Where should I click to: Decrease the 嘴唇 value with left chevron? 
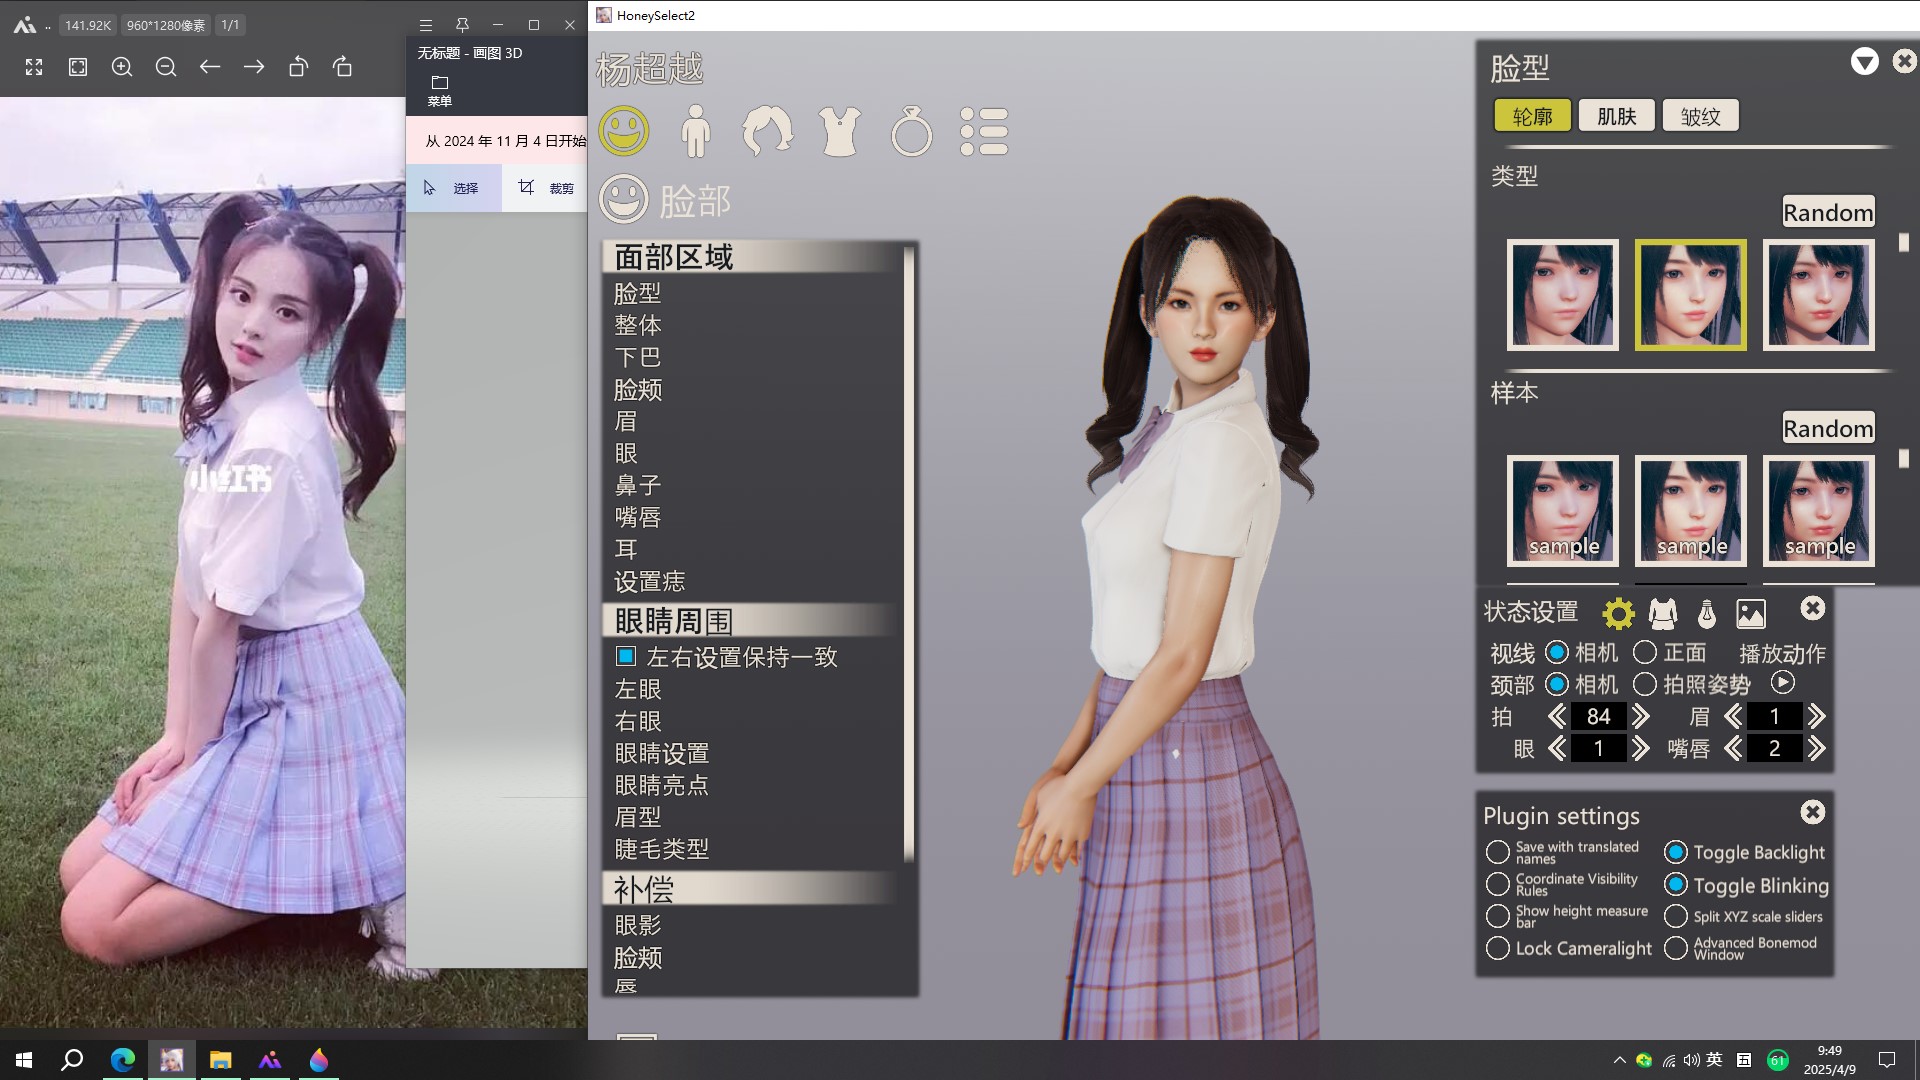1733,748
